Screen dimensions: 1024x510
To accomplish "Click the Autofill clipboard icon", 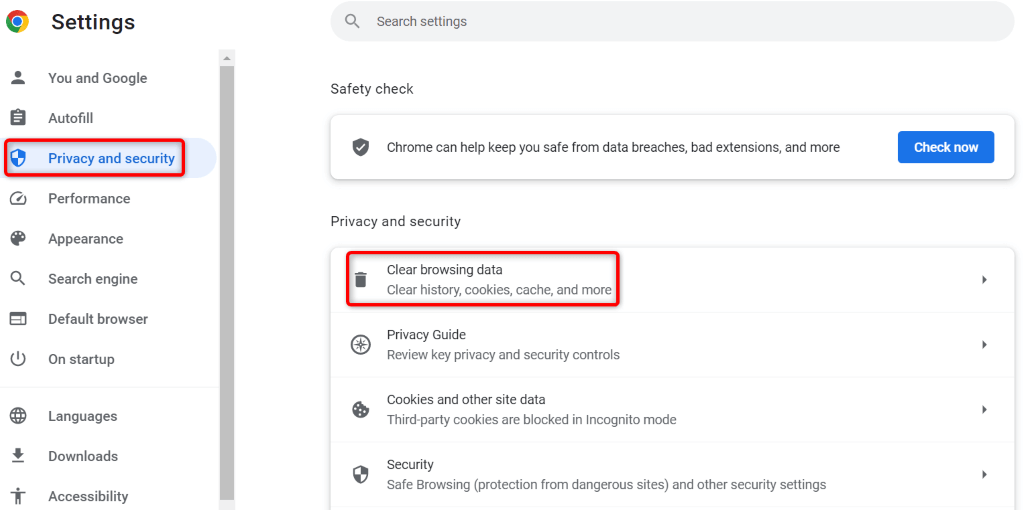I will [18, 118].
